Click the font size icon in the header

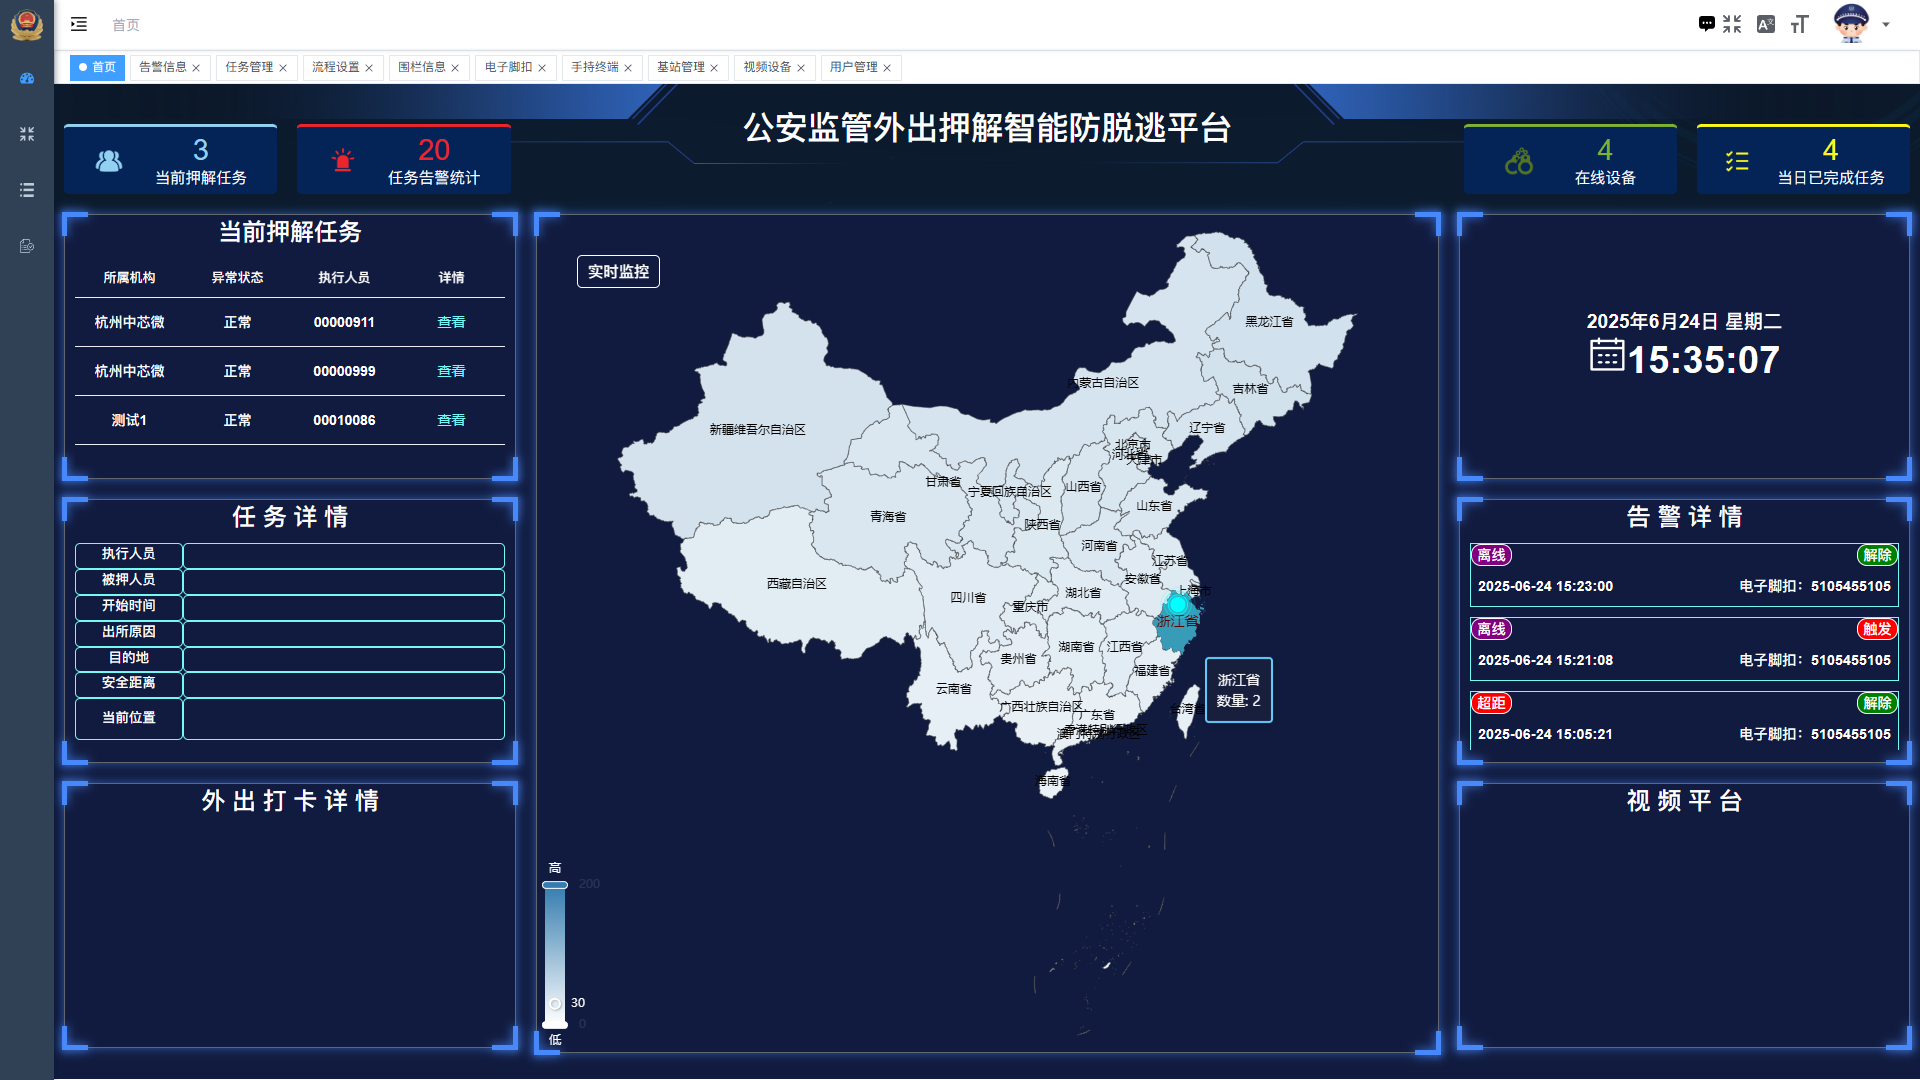point(1800,23)
